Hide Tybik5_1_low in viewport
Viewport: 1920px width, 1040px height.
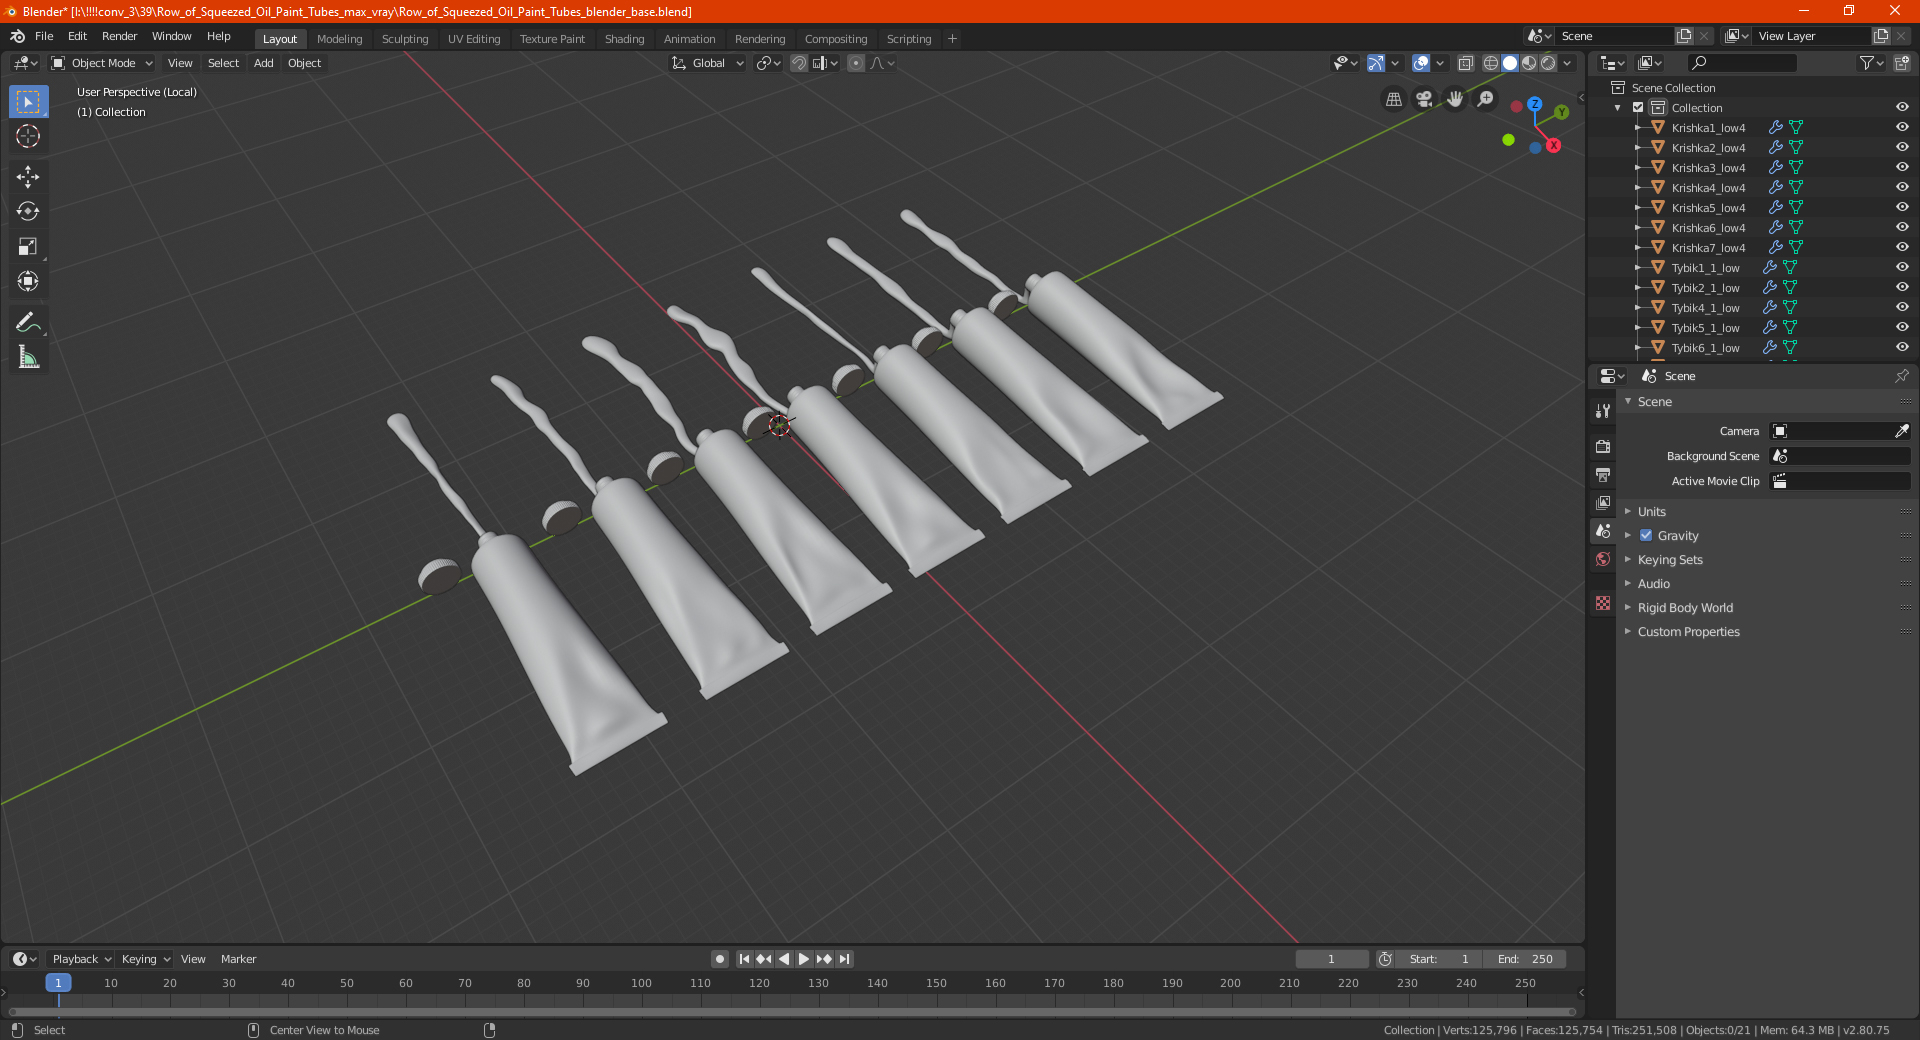(x=1902, y=327)
